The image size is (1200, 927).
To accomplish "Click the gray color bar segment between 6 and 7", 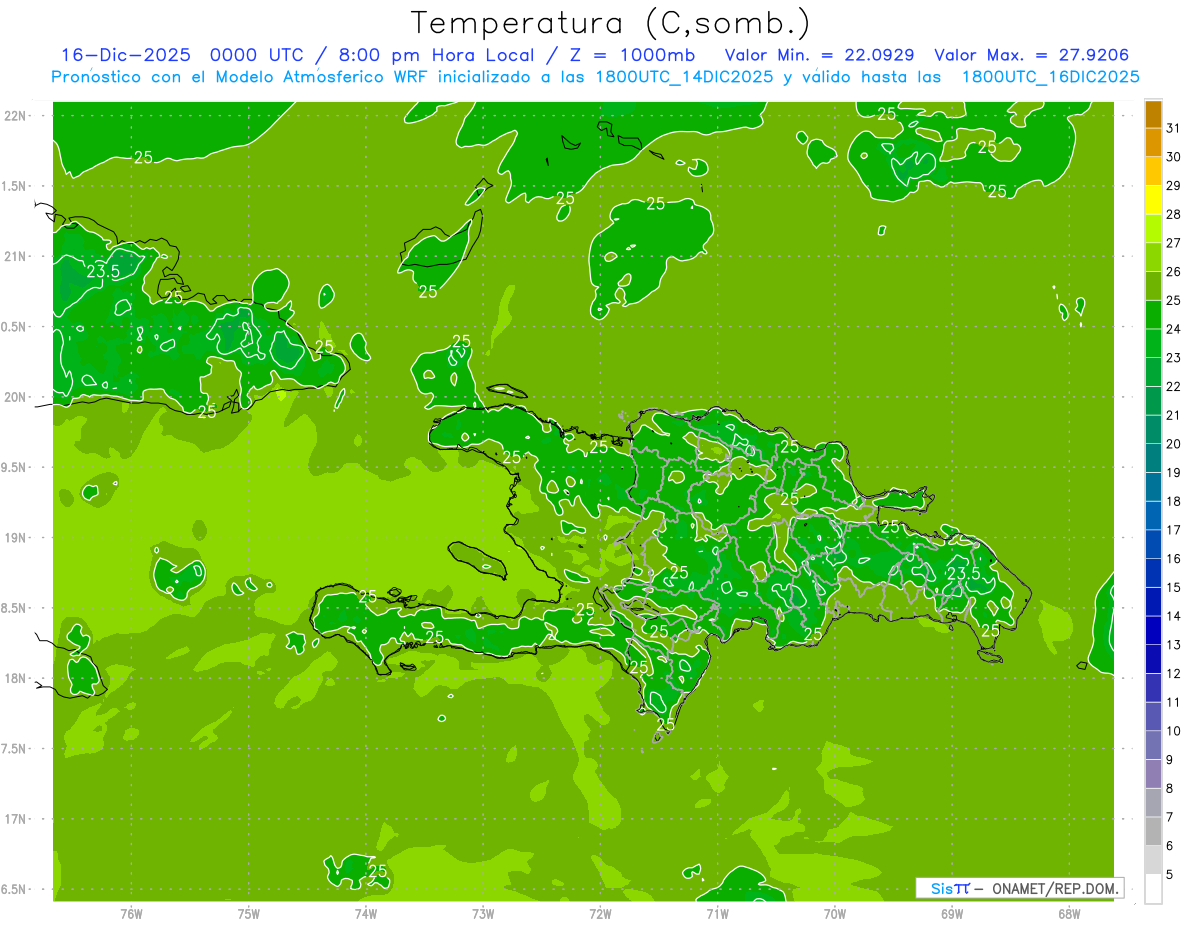I will [1153, 832].
